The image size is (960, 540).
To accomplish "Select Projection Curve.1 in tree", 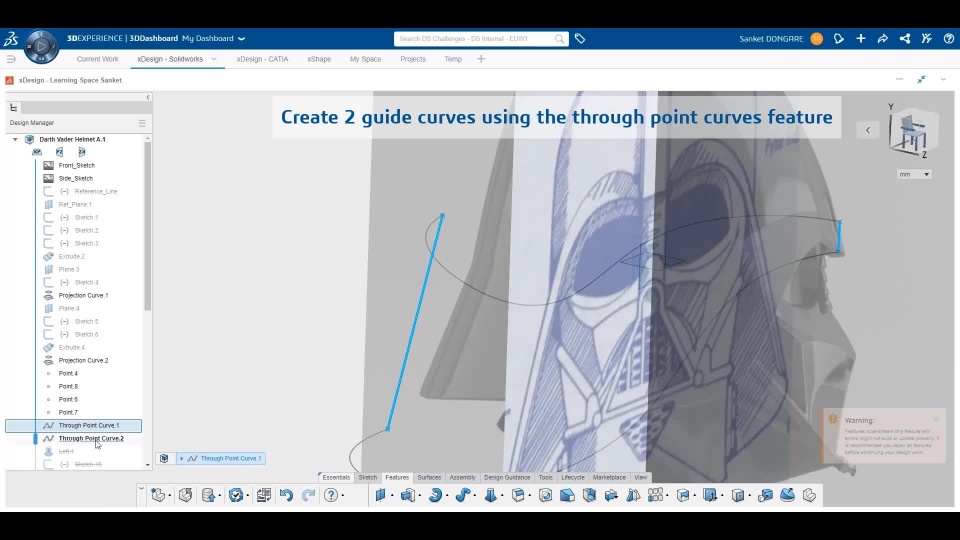I will [83, 295].
